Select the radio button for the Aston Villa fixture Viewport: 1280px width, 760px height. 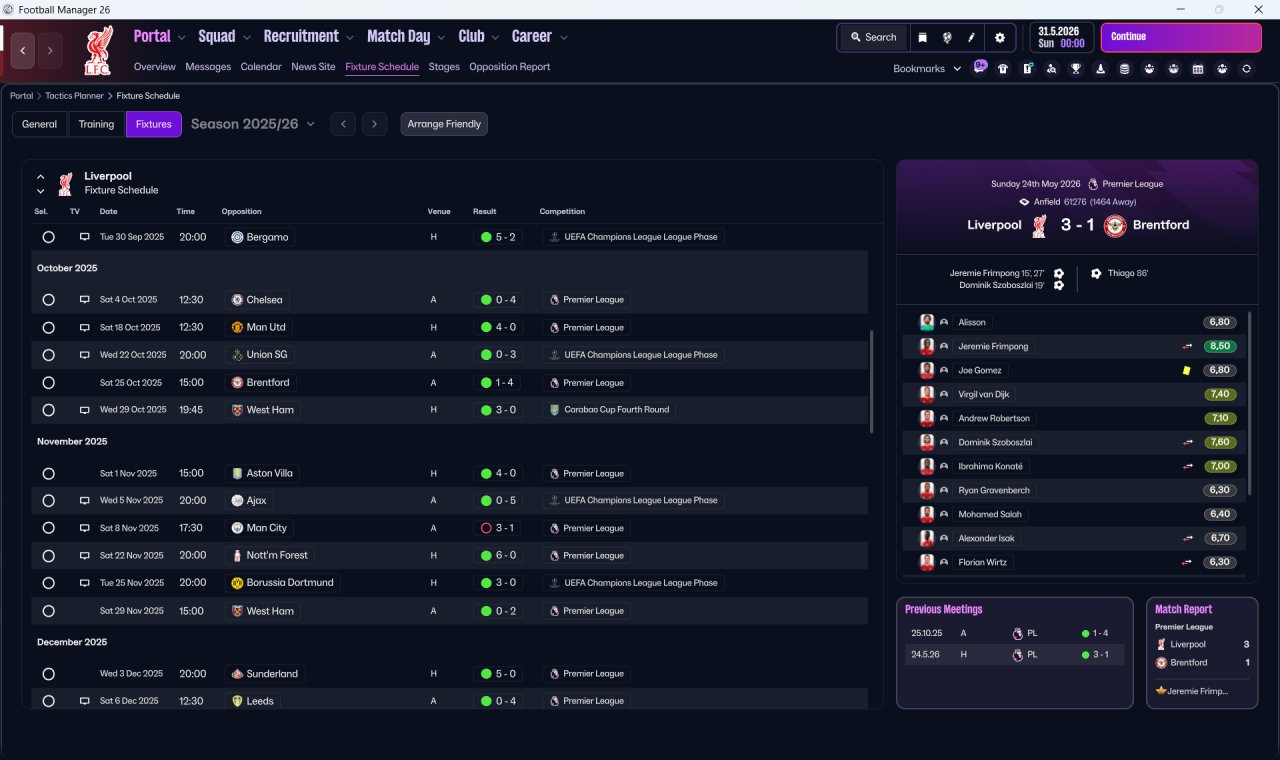pos(48,473)
